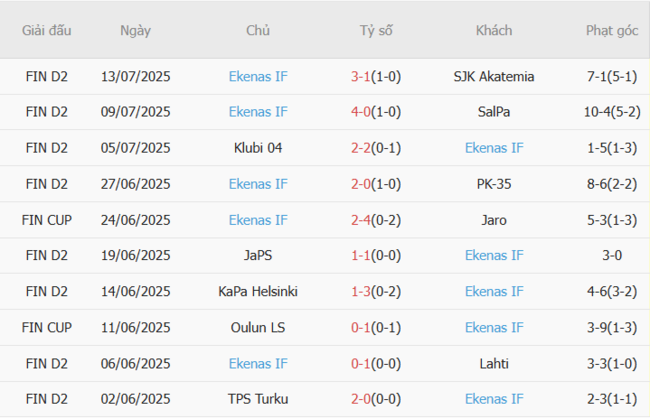The width and height of the screenshot is (650, 419).
Task: Click the "Phạt góc" column header
Action: tap(612, 30)
